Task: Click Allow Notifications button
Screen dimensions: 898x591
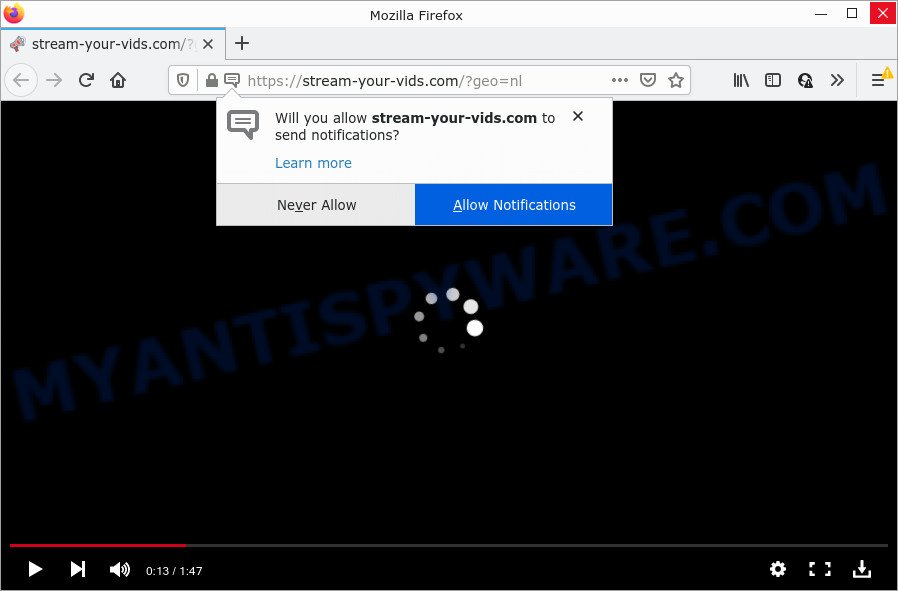Action: 514,205
